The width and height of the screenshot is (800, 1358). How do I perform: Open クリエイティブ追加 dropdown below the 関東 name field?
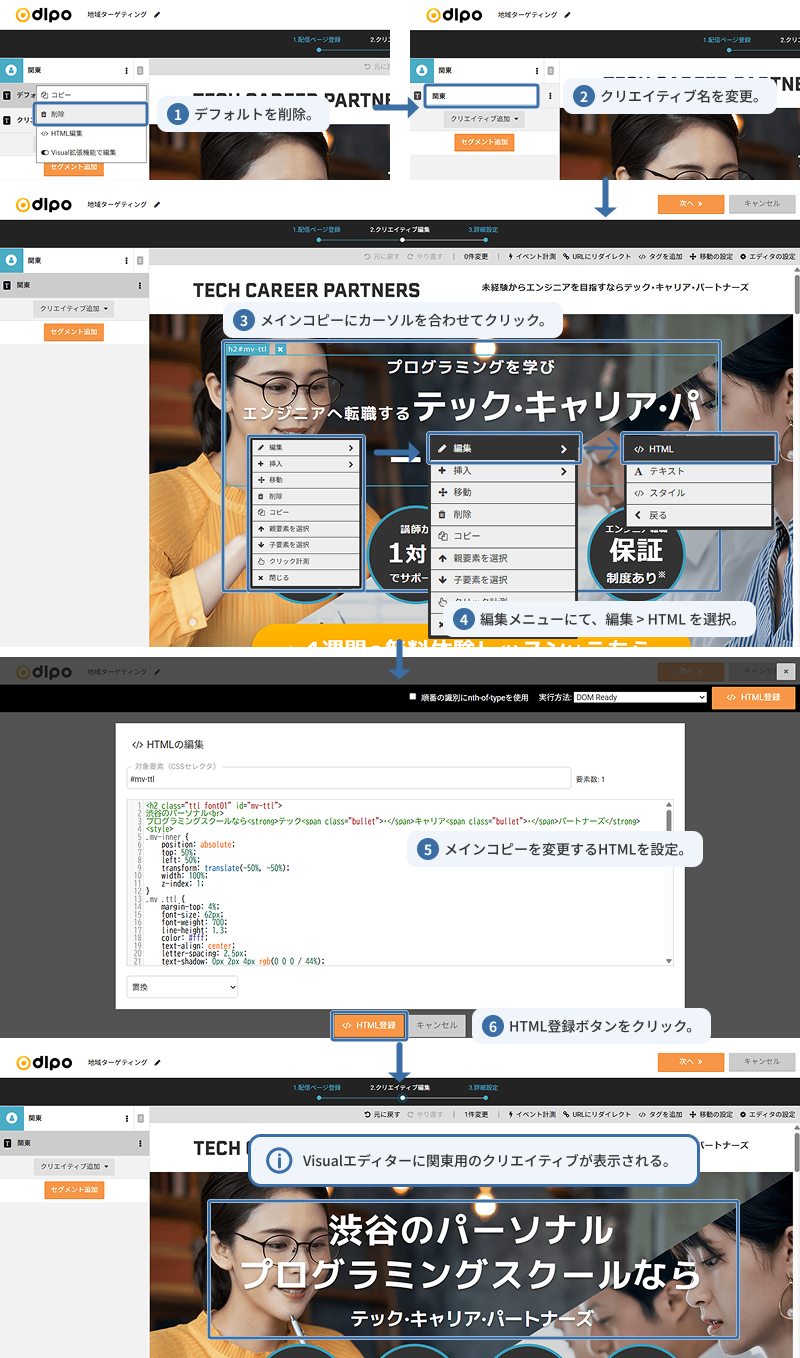484,119
